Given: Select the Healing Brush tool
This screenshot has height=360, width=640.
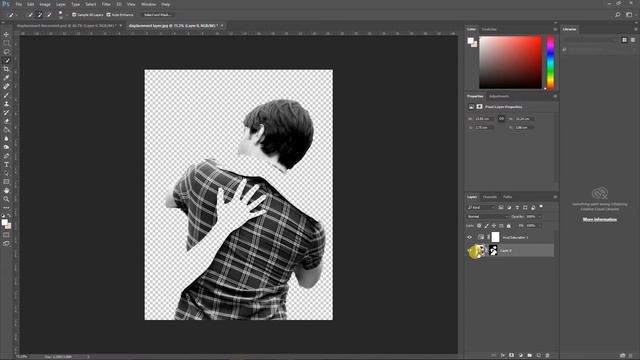Looking at the screenshot, I should [x=6, y=86].
